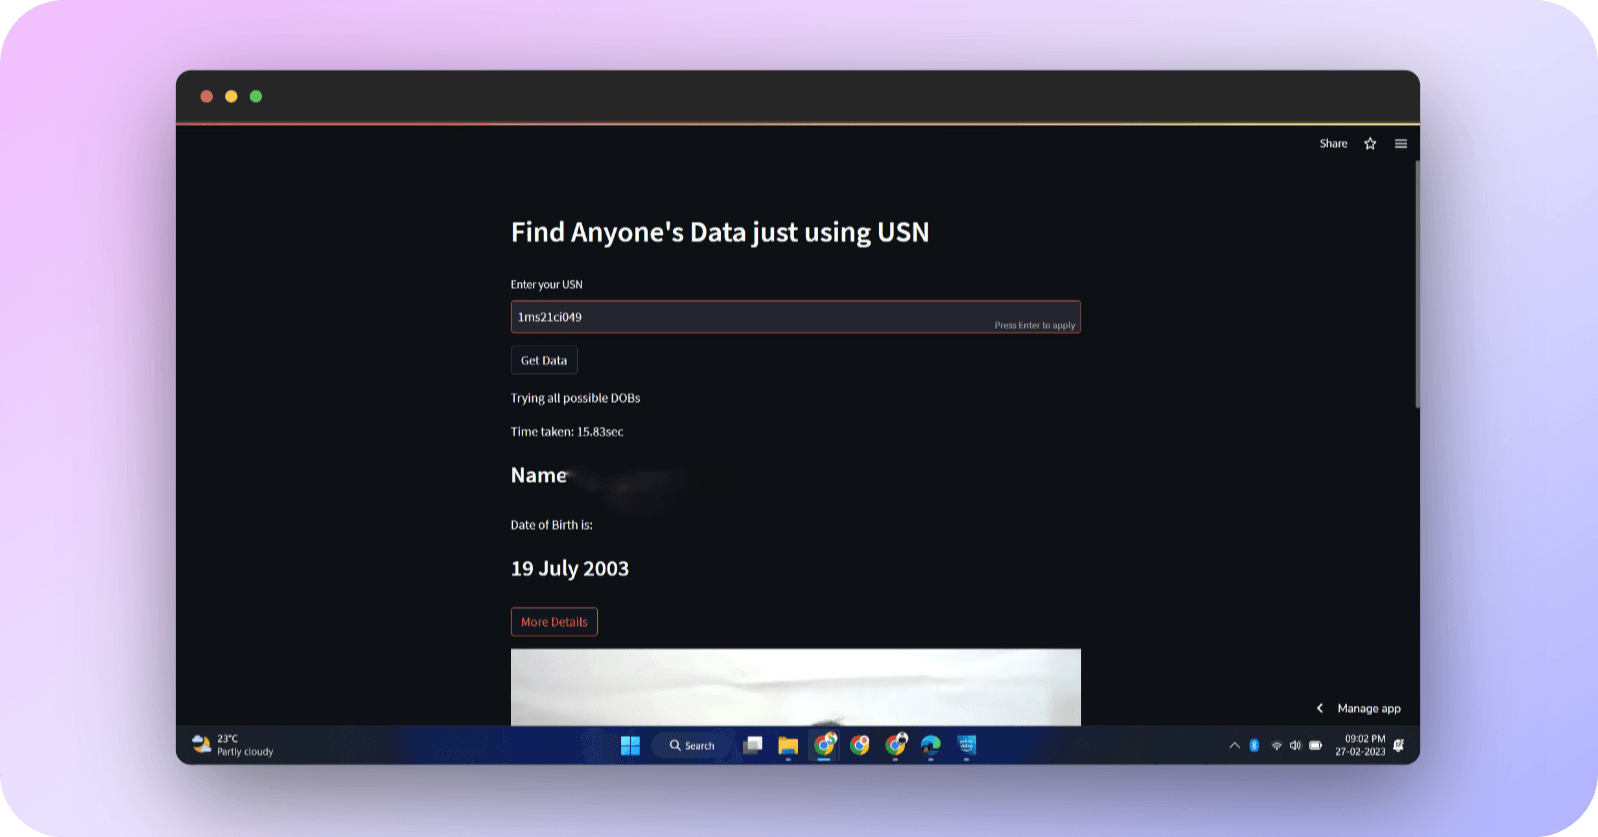The height and width of the screenshot is (837, 1598).
Task: Open File Explorer from taskbar
Action: point(788,745)
